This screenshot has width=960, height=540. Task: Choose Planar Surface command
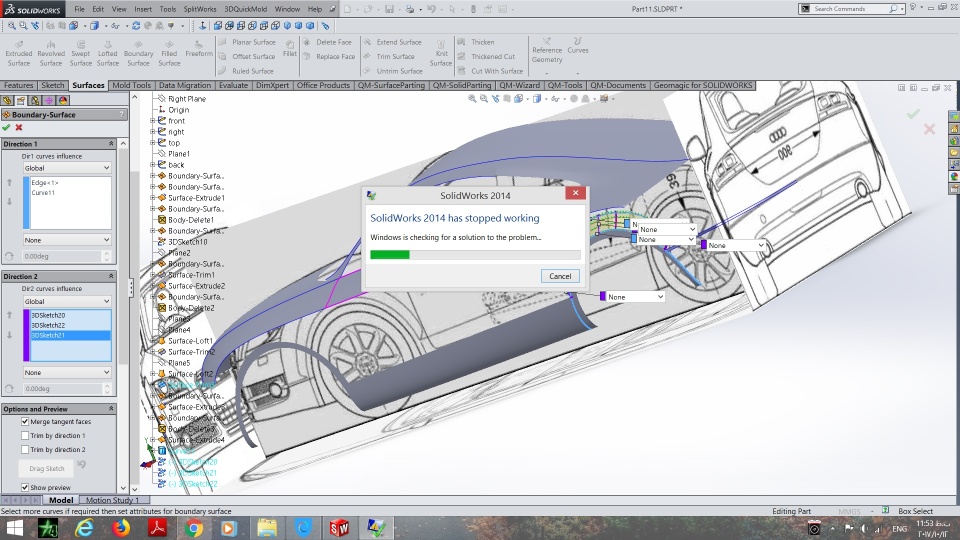[247, 42]
